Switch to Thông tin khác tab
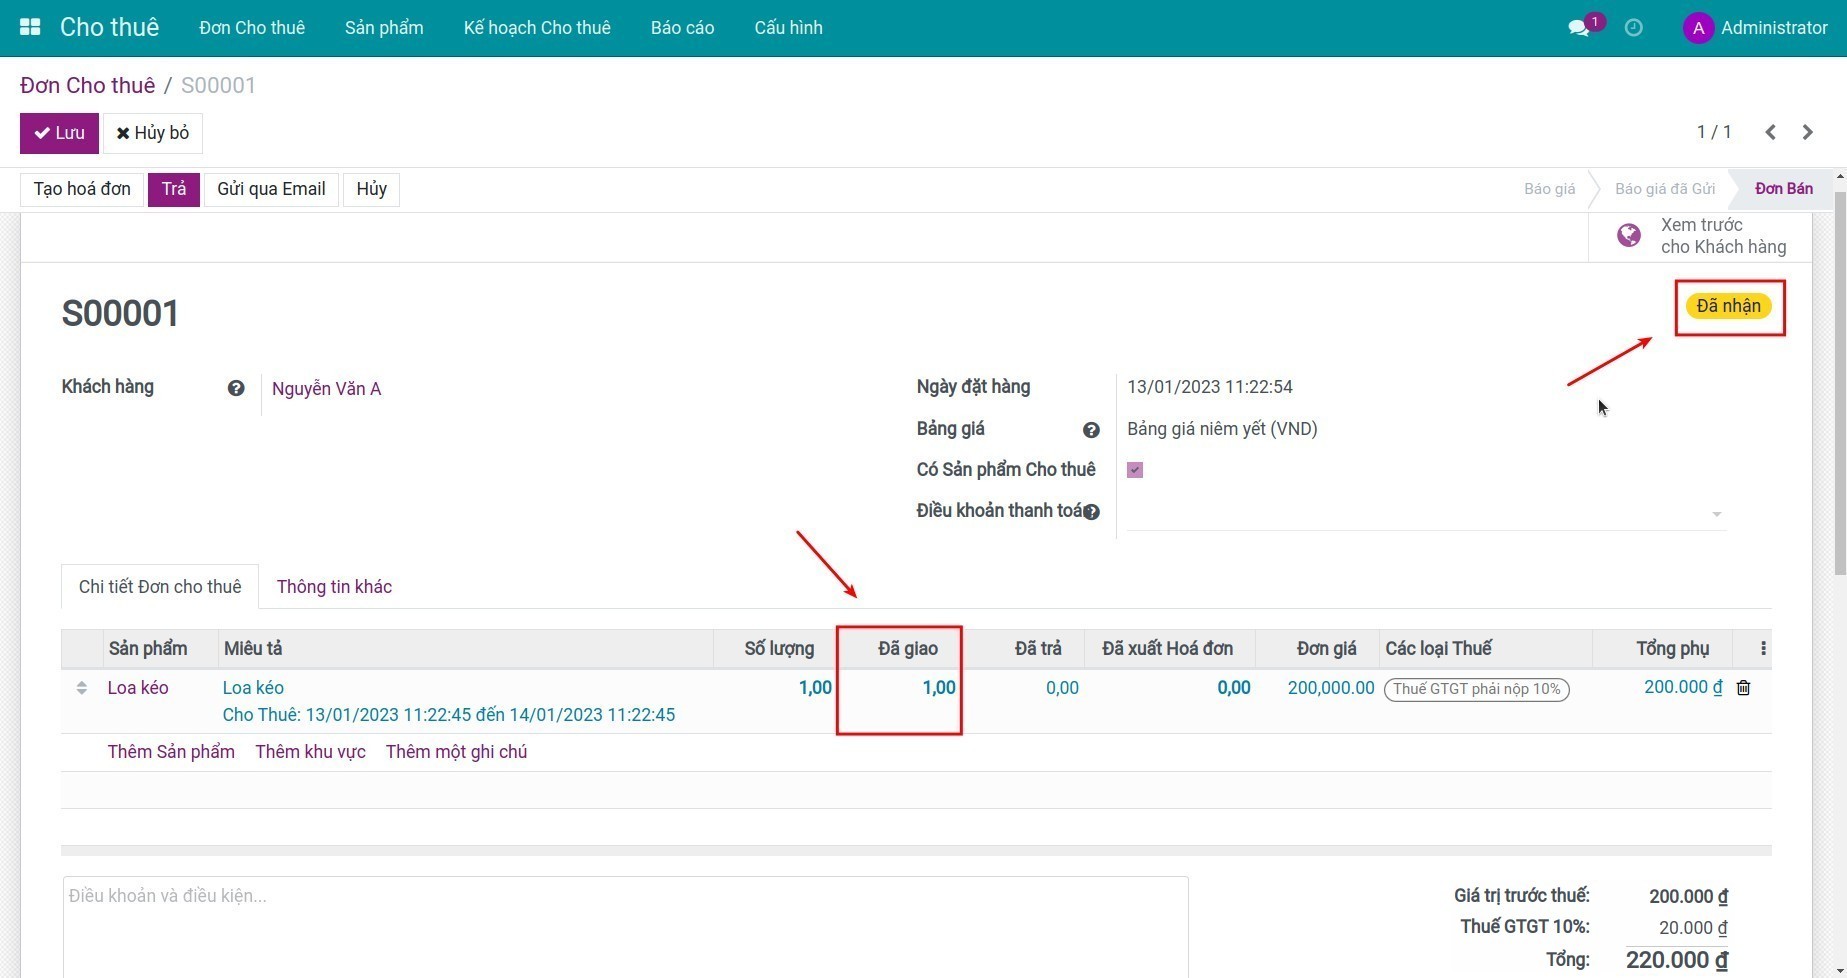Screen dimensions: 1847x978 click(x=334, y=587)
